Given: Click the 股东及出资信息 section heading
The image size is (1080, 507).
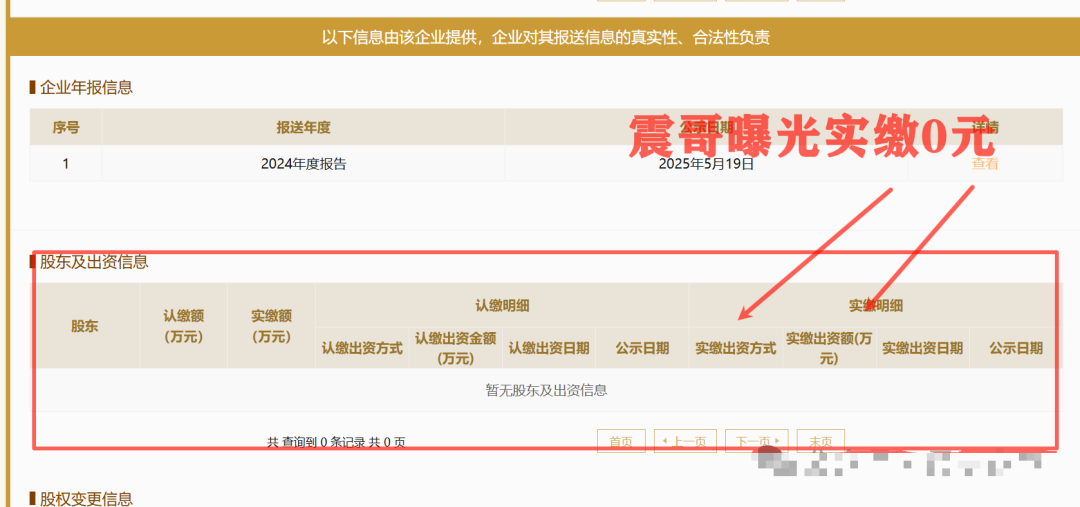Looking at the screenshot, I should point(94,262).
